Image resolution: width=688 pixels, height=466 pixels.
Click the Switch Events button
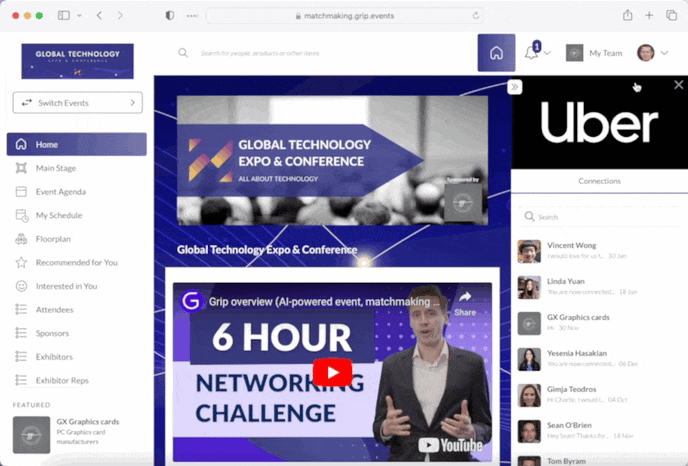tap(78, 103)
